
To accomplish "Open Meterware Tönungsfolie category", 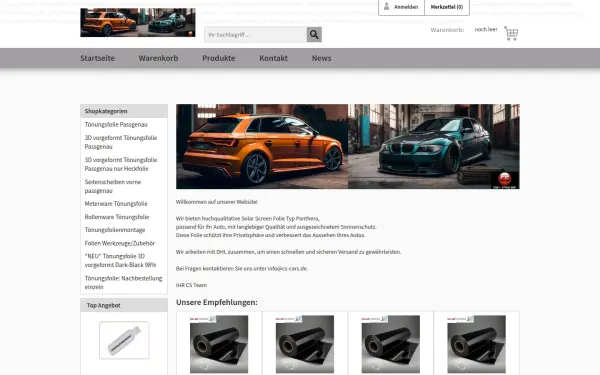I will tap(116, 204).
